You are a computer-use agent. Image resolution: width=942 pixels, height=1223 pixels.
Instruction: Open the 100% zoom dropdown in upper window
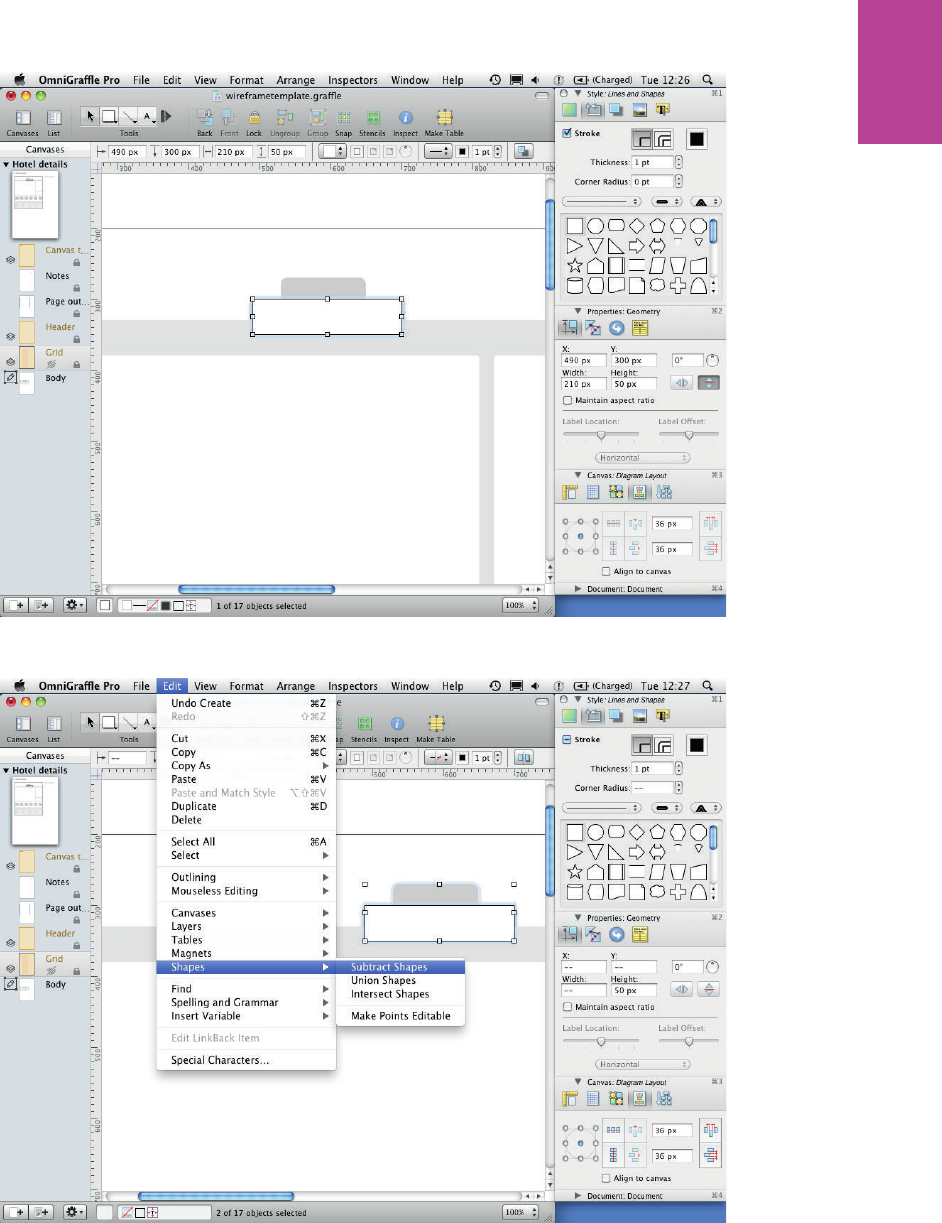click(x=520, y=605)
